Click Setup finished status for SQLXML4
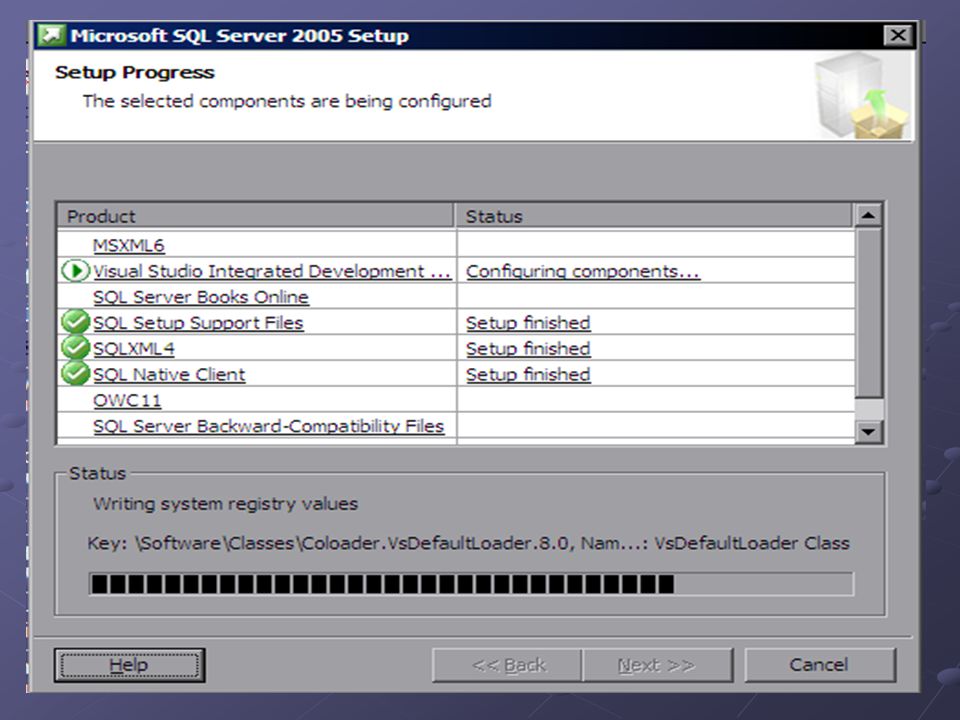The image size is (960, 720). pyautogui.click(x=528, y=348)
